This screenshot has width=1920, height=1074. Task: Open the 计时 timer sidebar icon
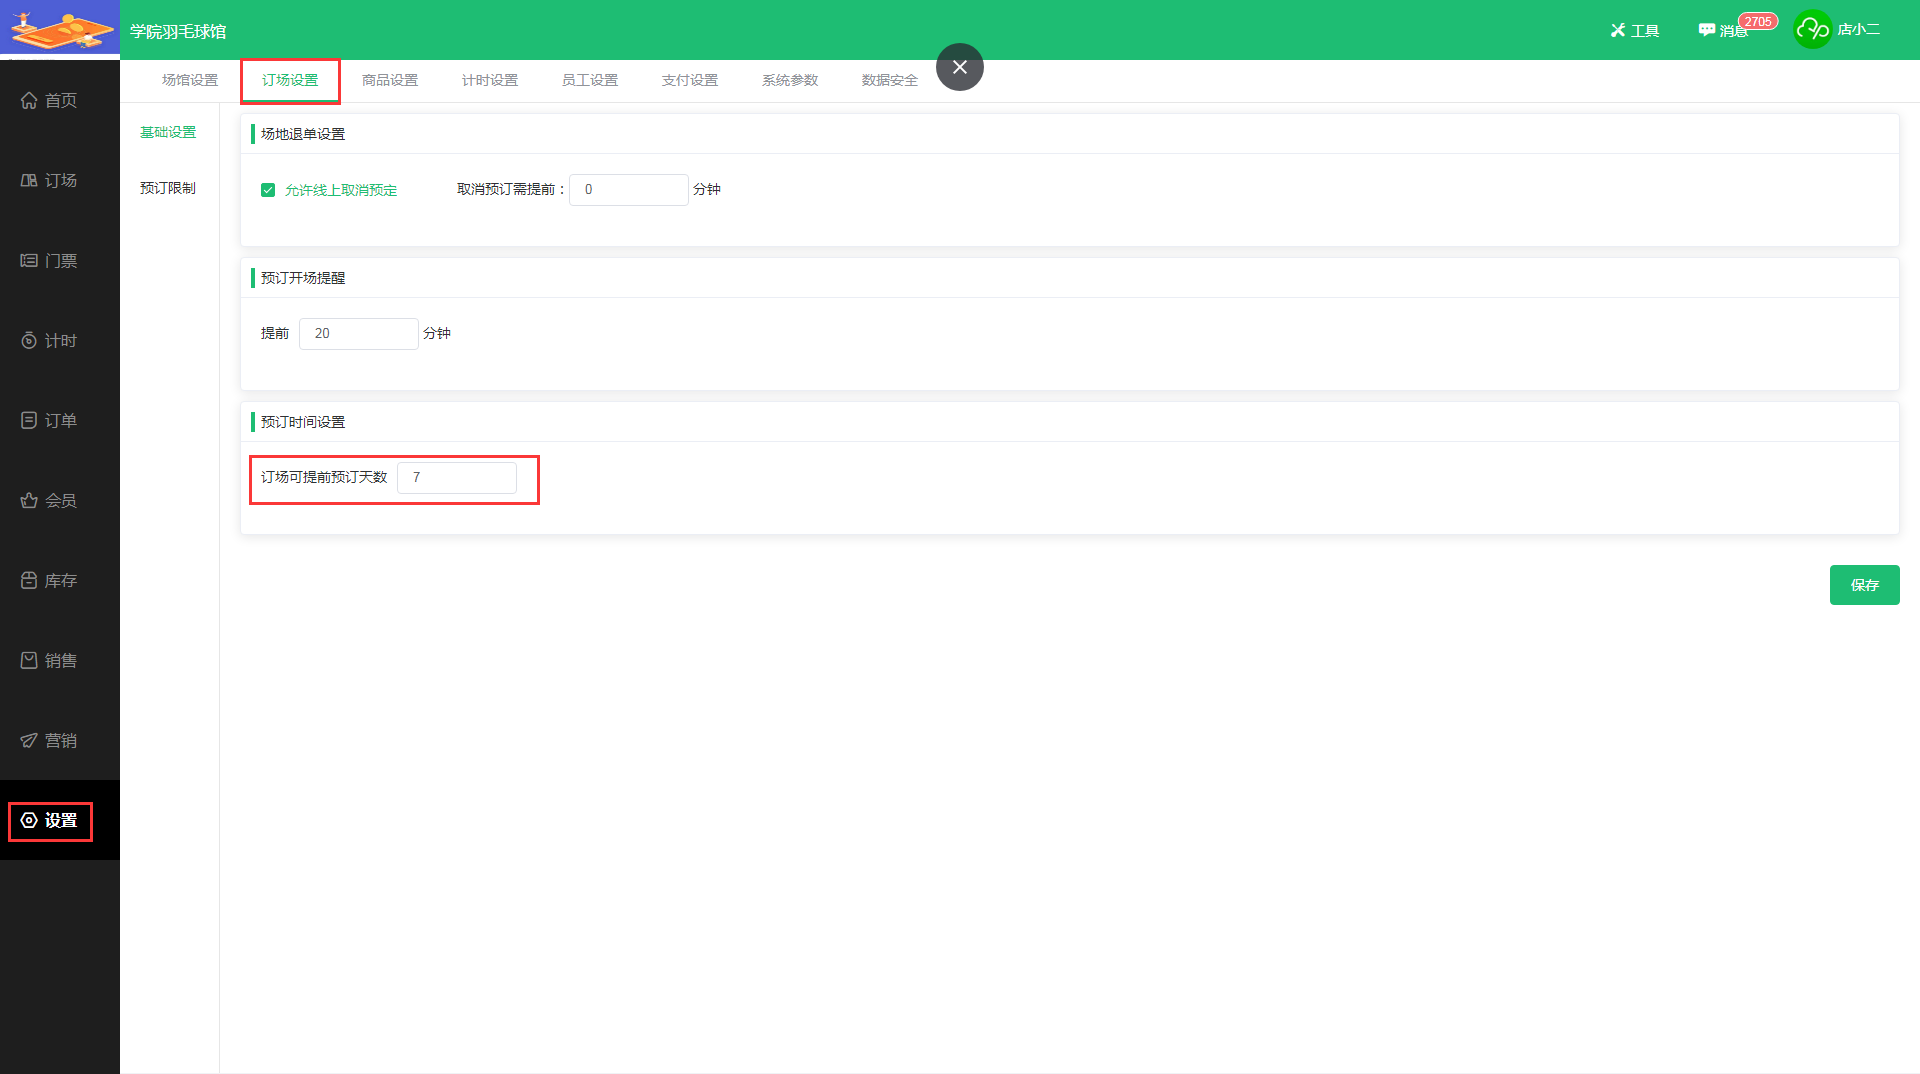(29, 341)
